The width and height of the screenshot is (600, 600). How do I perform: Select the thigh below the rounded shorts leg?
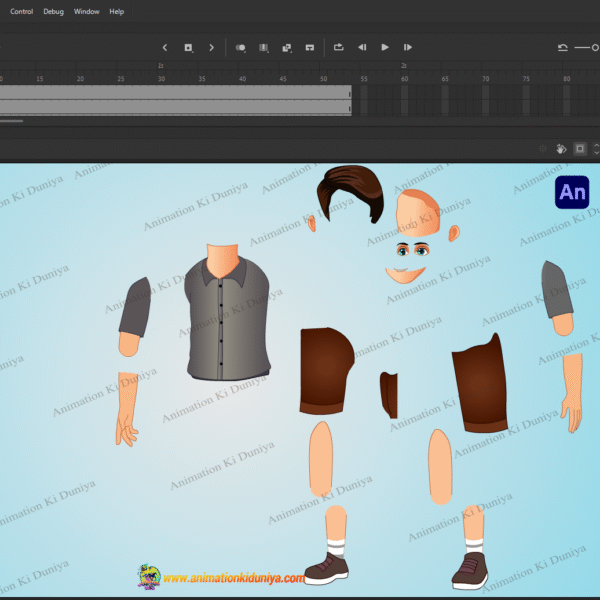click(x=321, y=459)
